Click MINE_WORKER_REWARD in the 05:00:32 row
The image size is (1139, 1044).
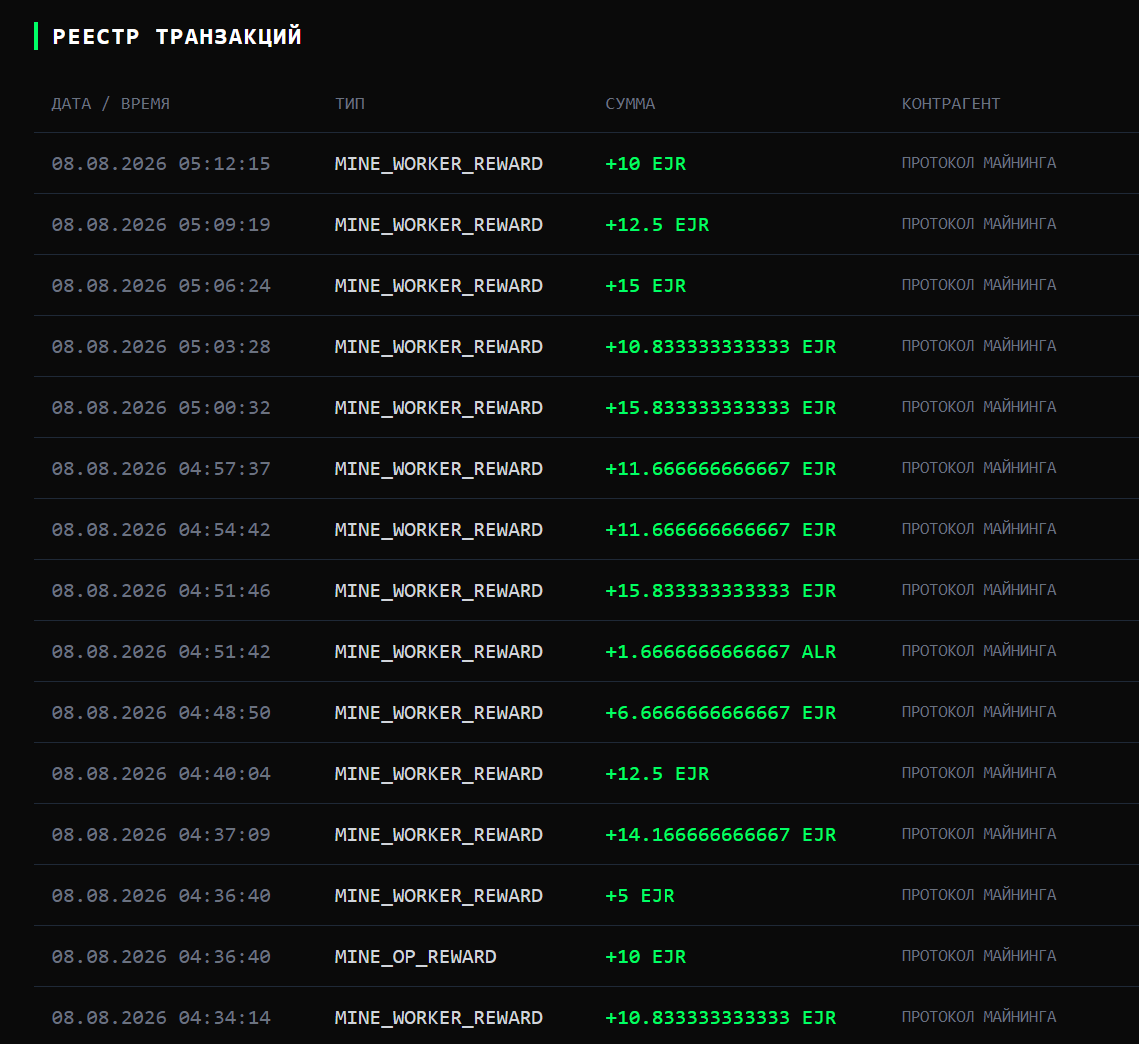[439, 408]
